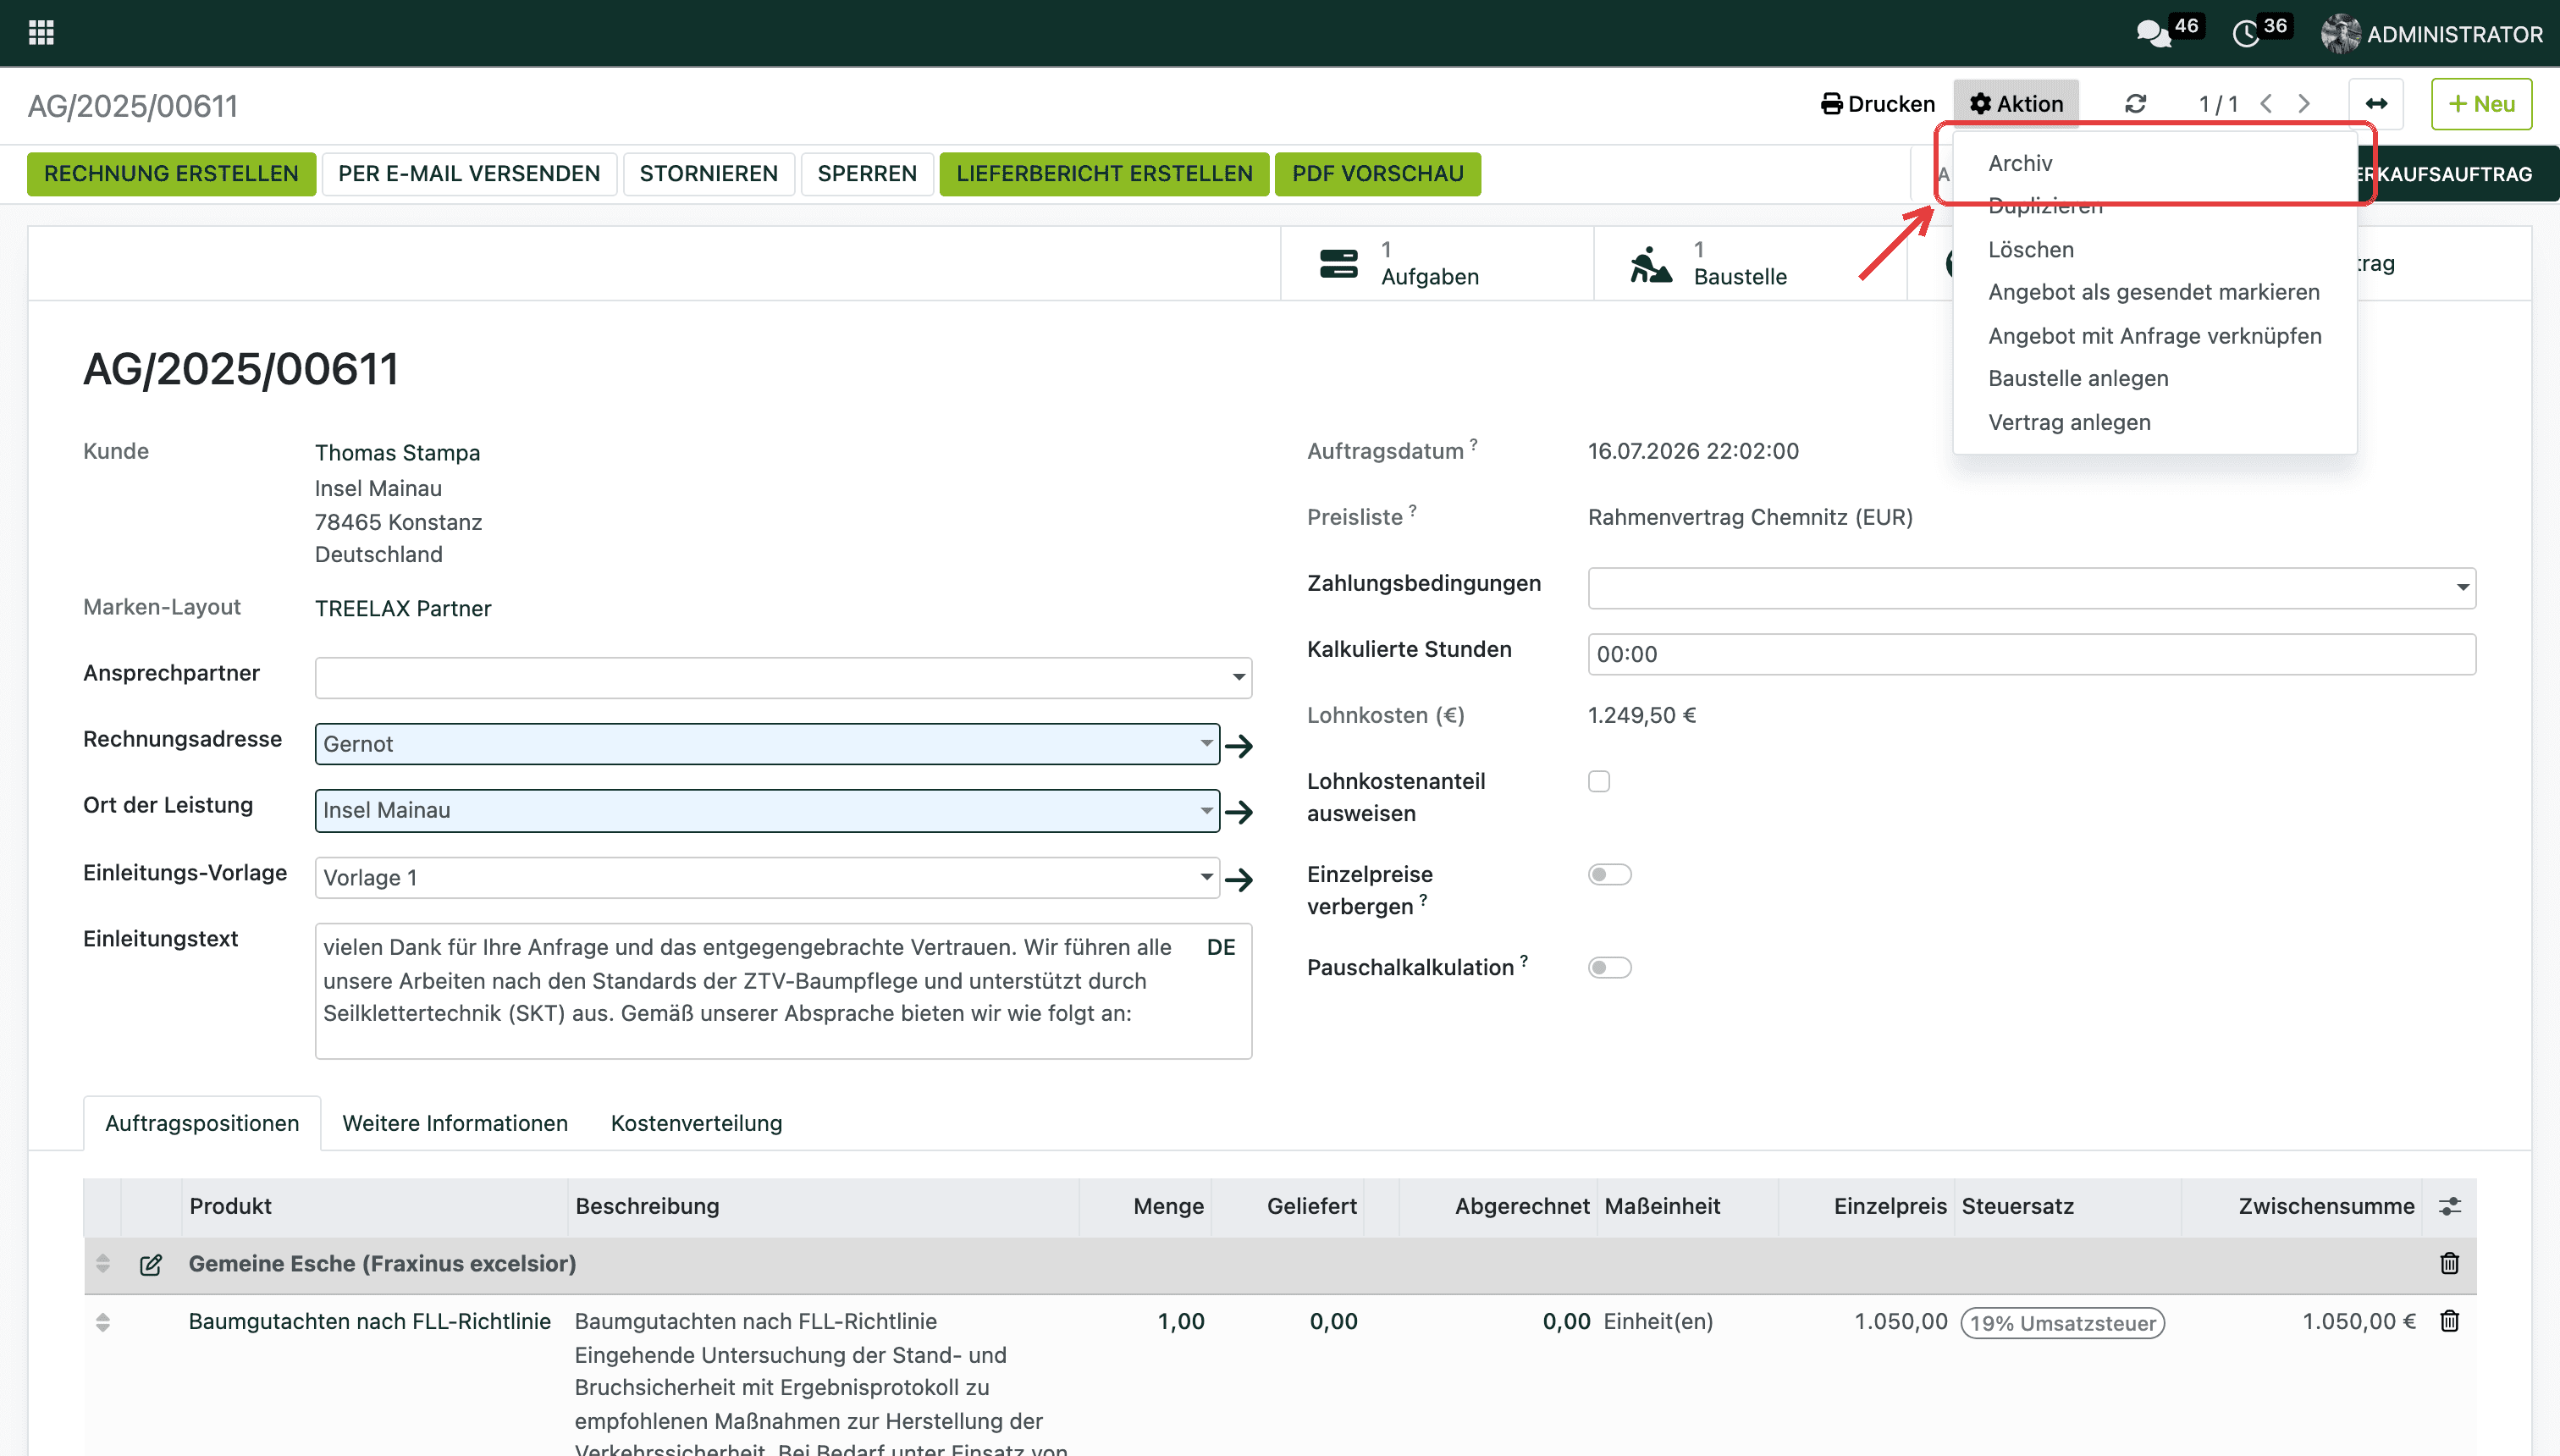The height and width of the screenshot is (1456, 2560).
Task: Click the 19% Umsatzsteuer tag
Action: pyautogui.click(x=2062, y=1324)
